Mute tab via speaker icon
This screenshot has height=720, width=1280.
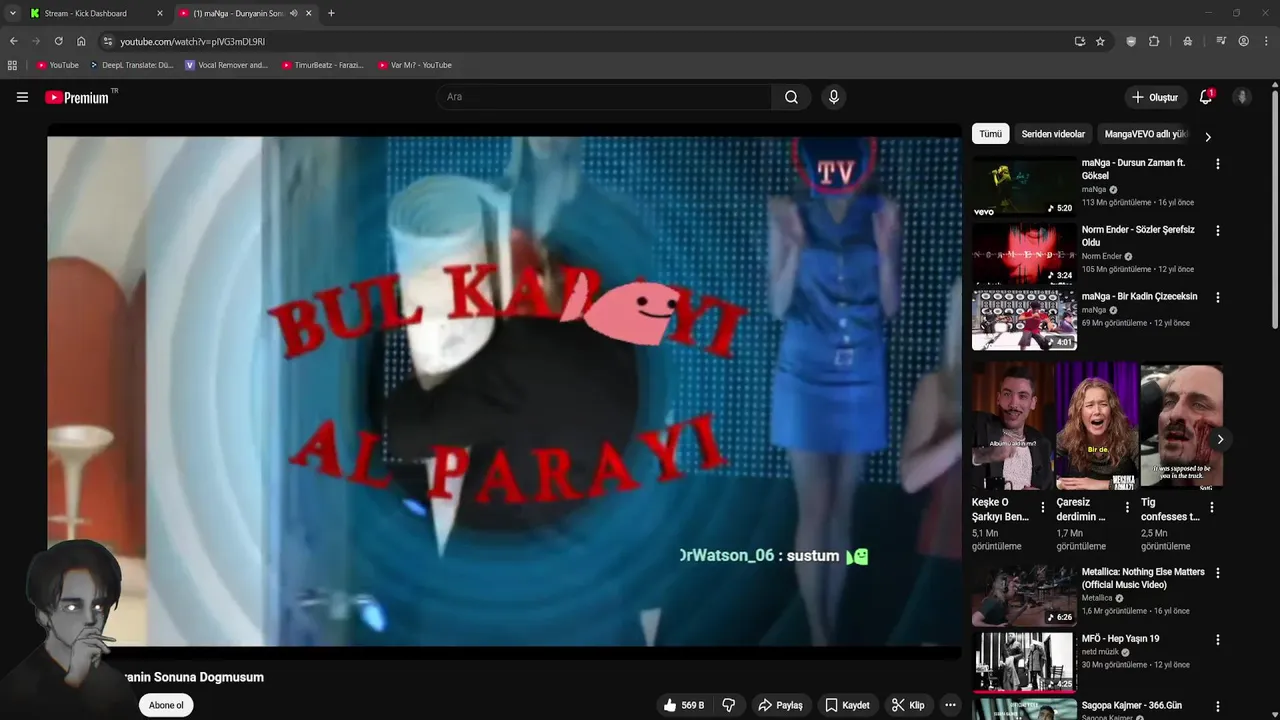(x=294, y=13)
